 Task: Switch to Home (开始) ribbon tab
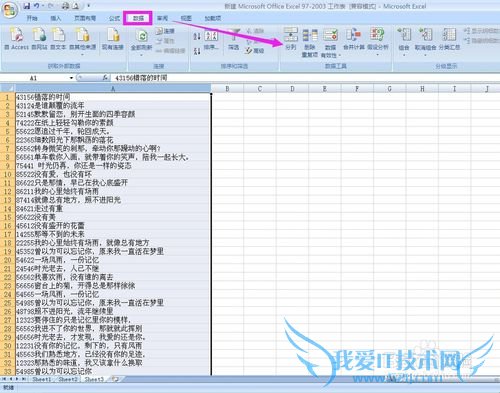pyautogui.click(x=32, y=18)
